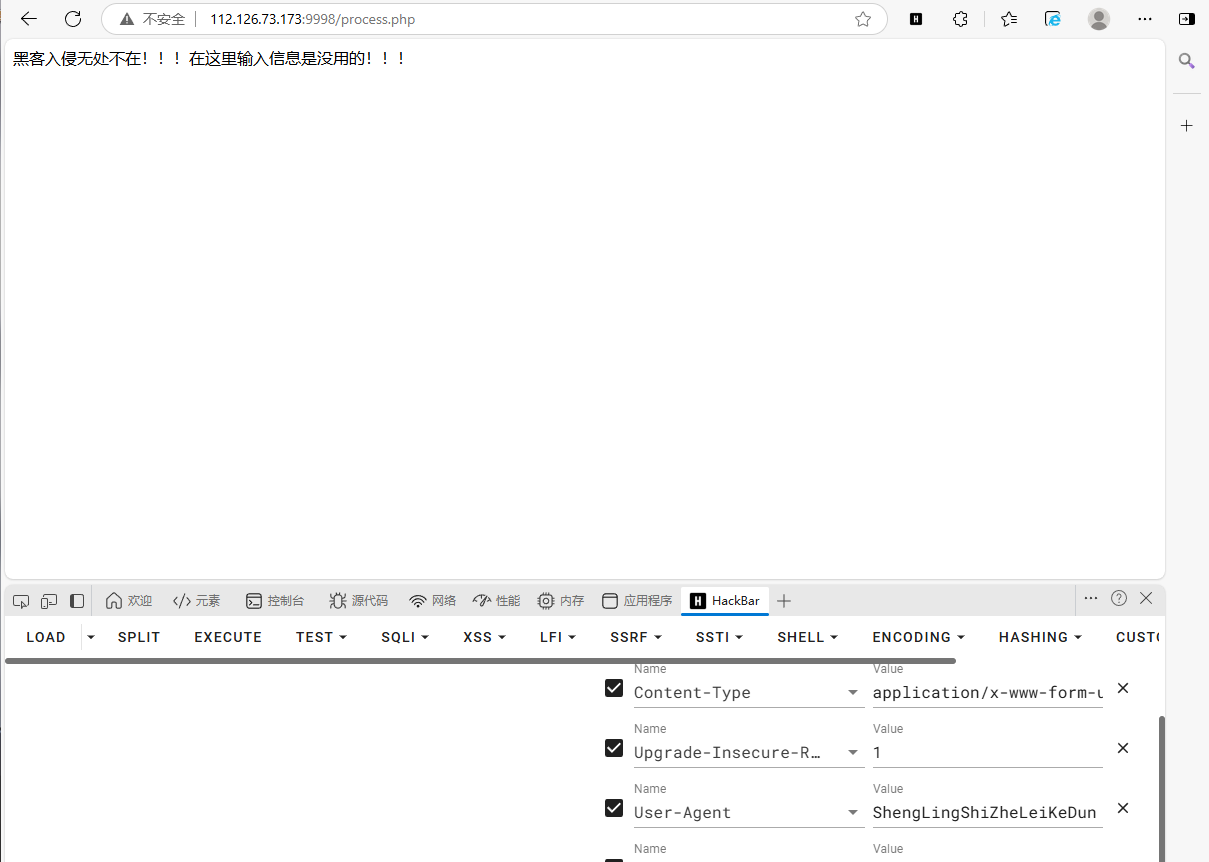Switch to the 性能 DevTools tab

click(x=497, y=601)
